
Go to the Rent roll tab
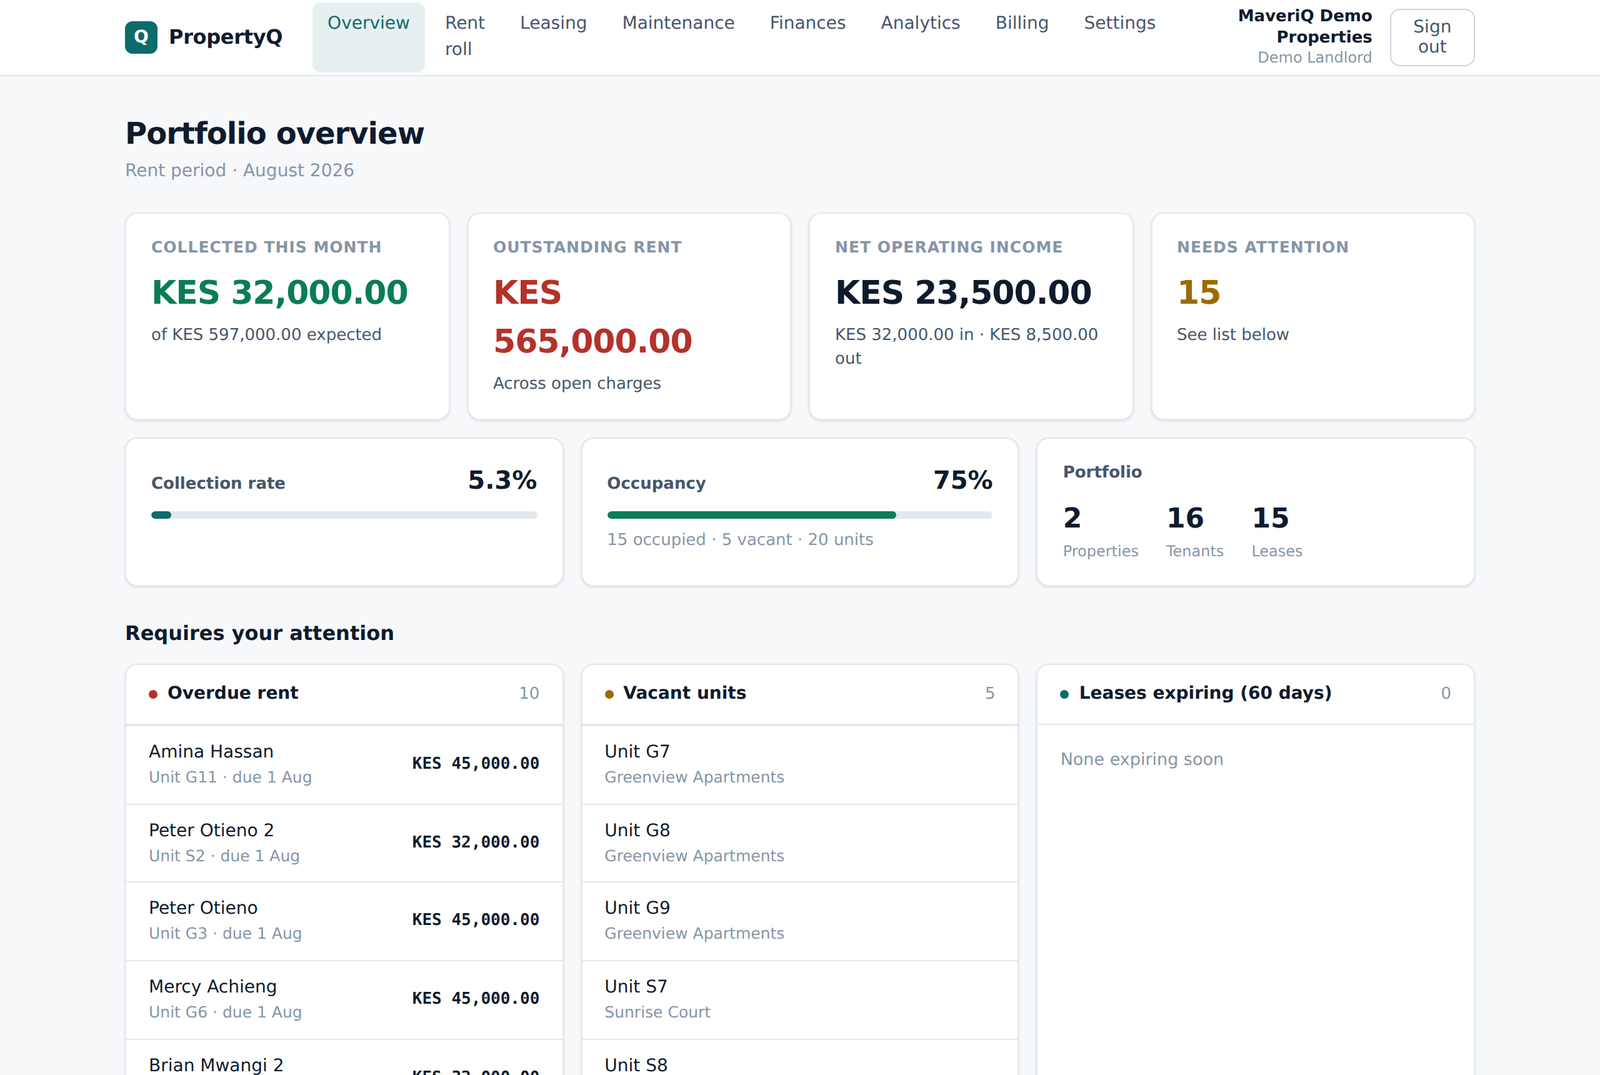point(465,37)
